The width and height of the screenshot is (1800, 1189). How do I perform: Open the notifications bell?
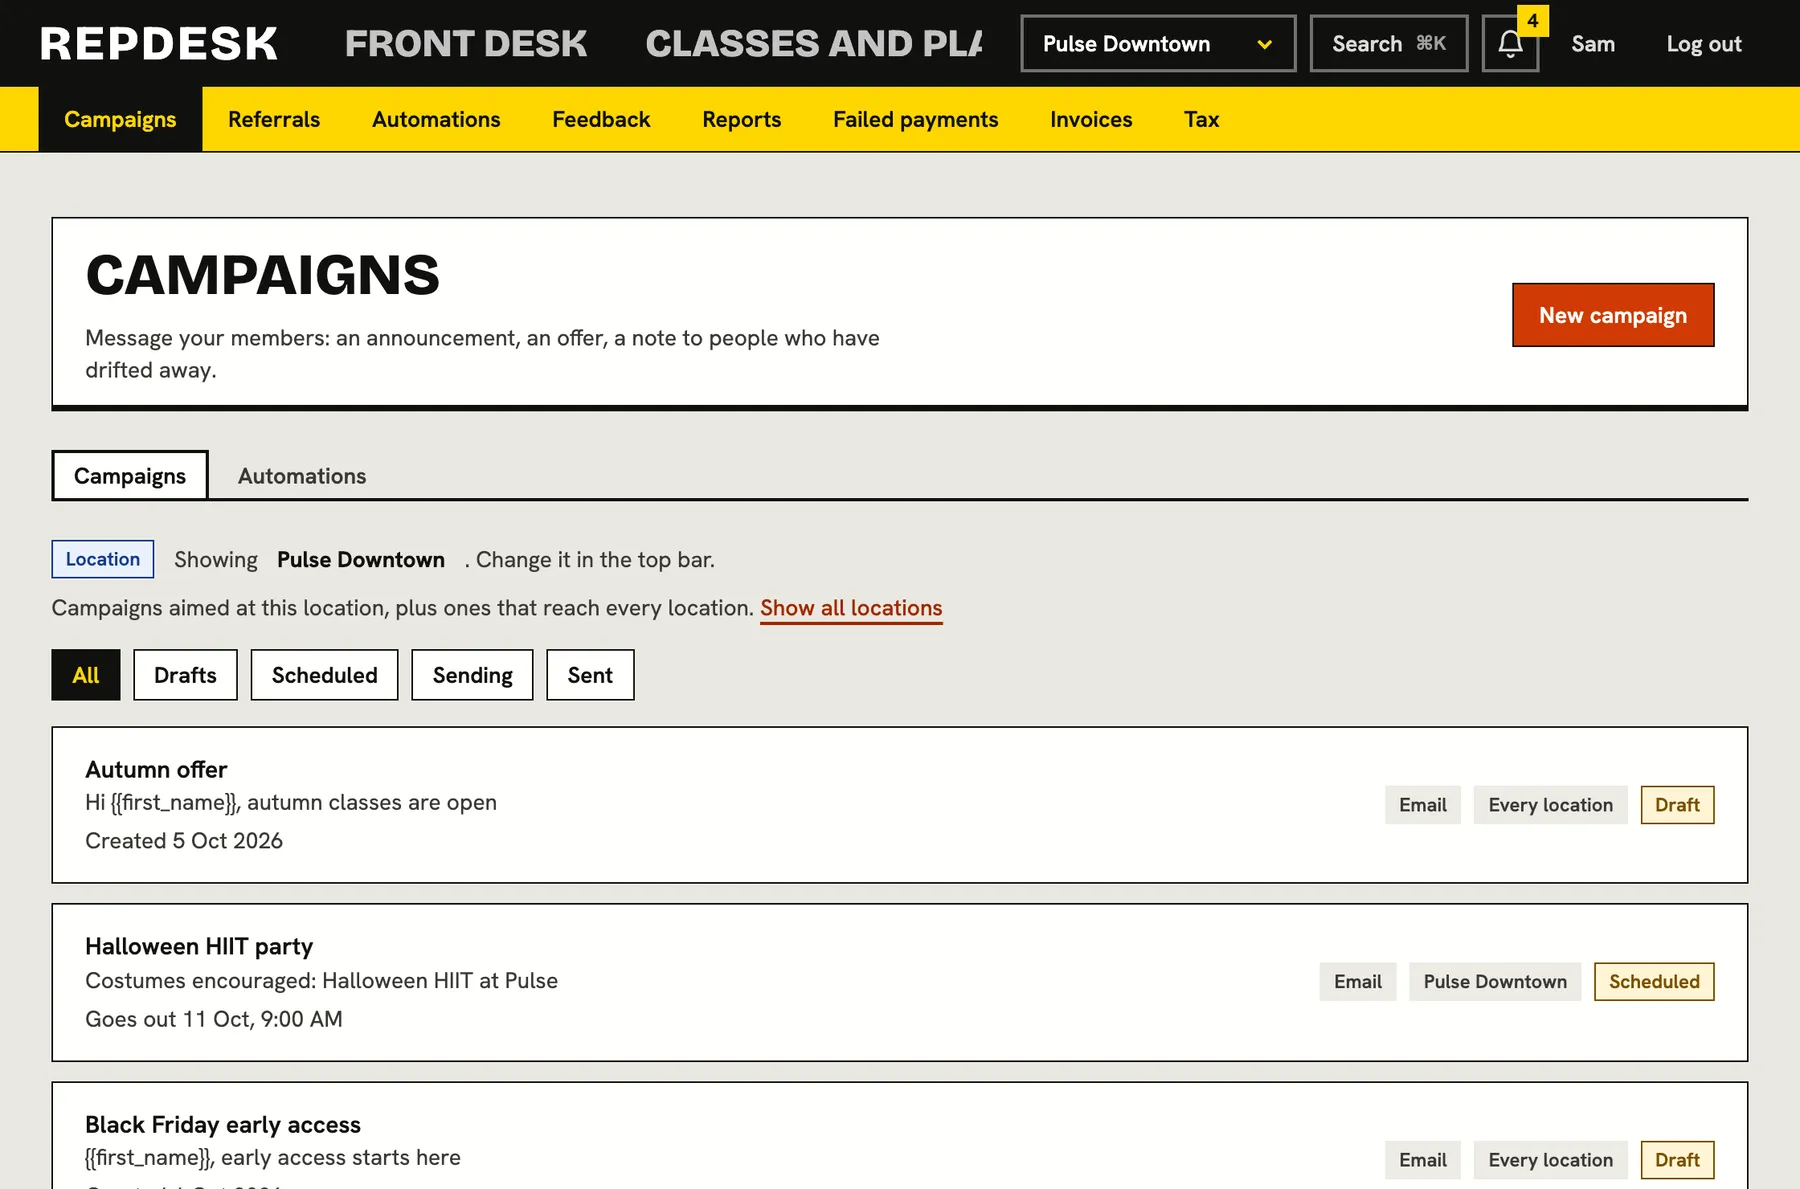click(1510, 44)
